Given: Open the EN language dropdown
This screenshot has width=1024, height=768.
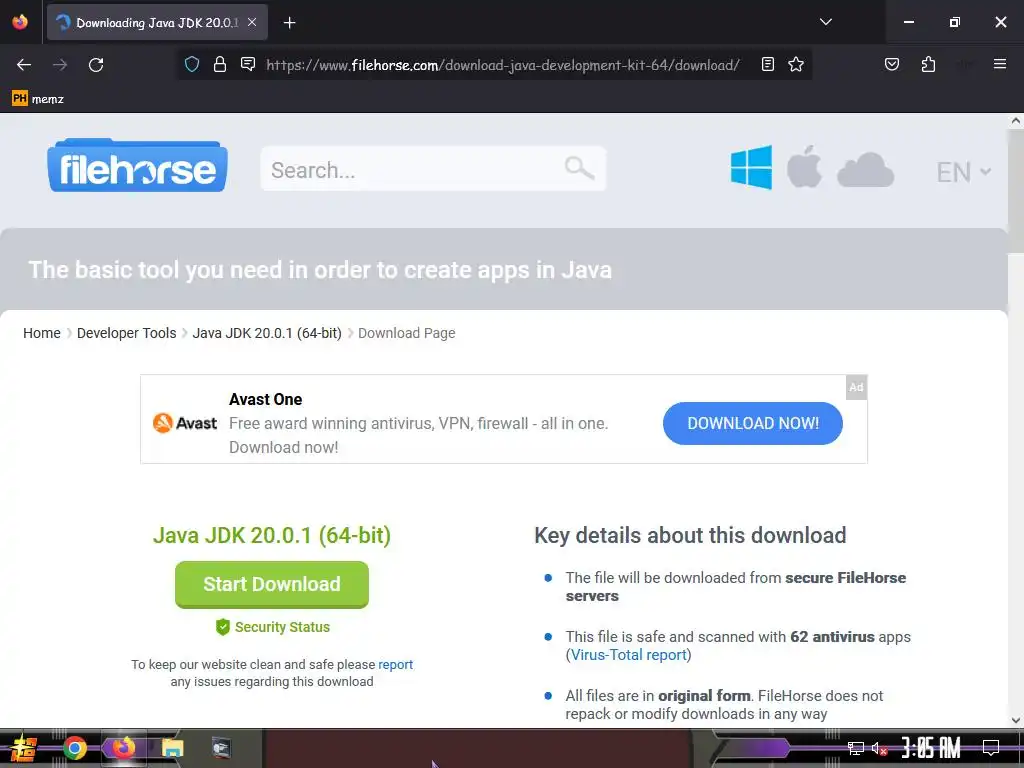Looking at the screenshot, I should coord(963,172).
